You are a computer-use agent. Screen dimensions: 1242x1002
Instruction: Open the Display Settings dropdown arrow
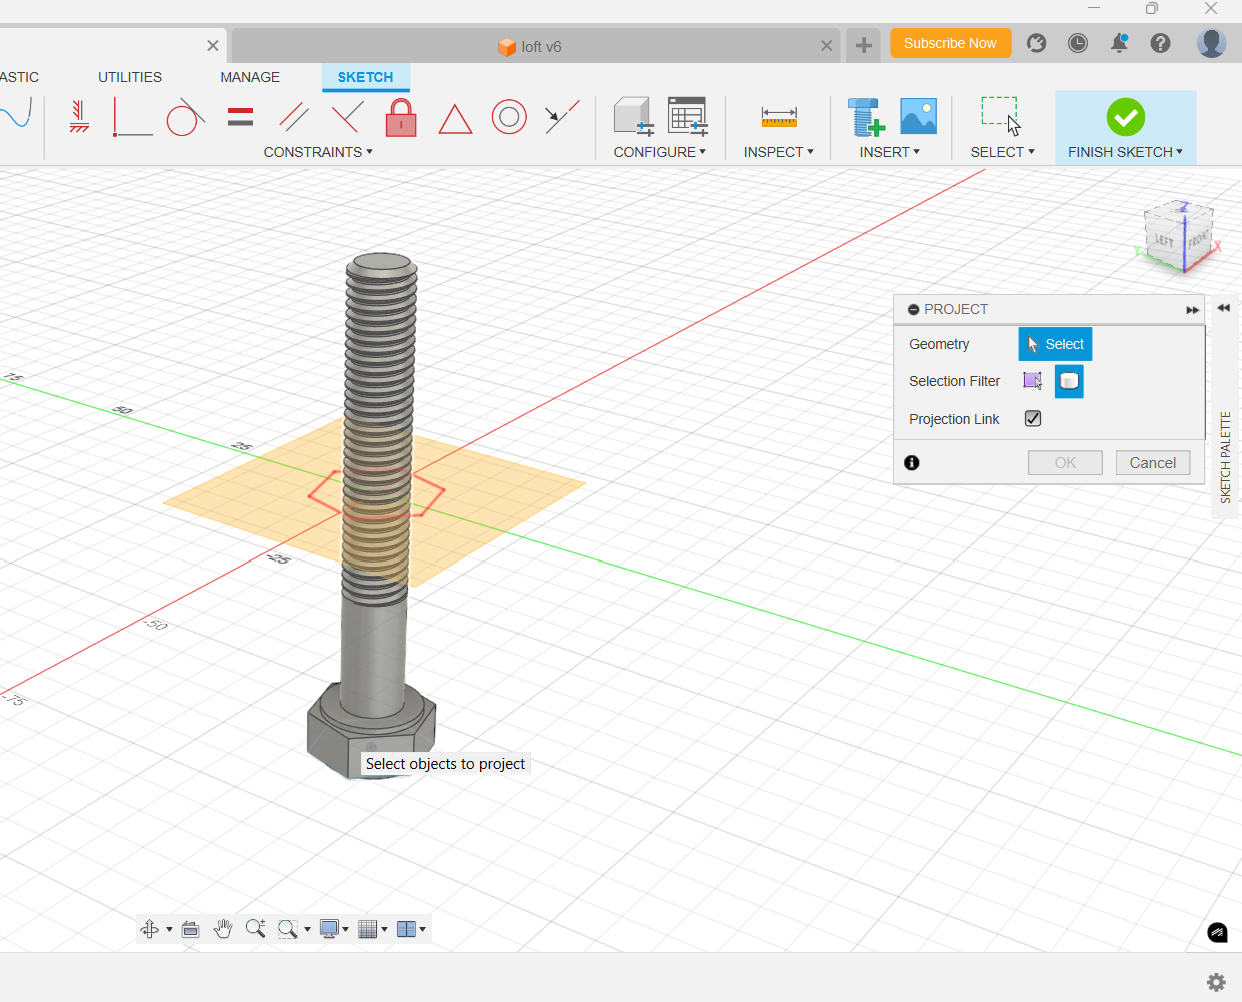click(346, 929)
